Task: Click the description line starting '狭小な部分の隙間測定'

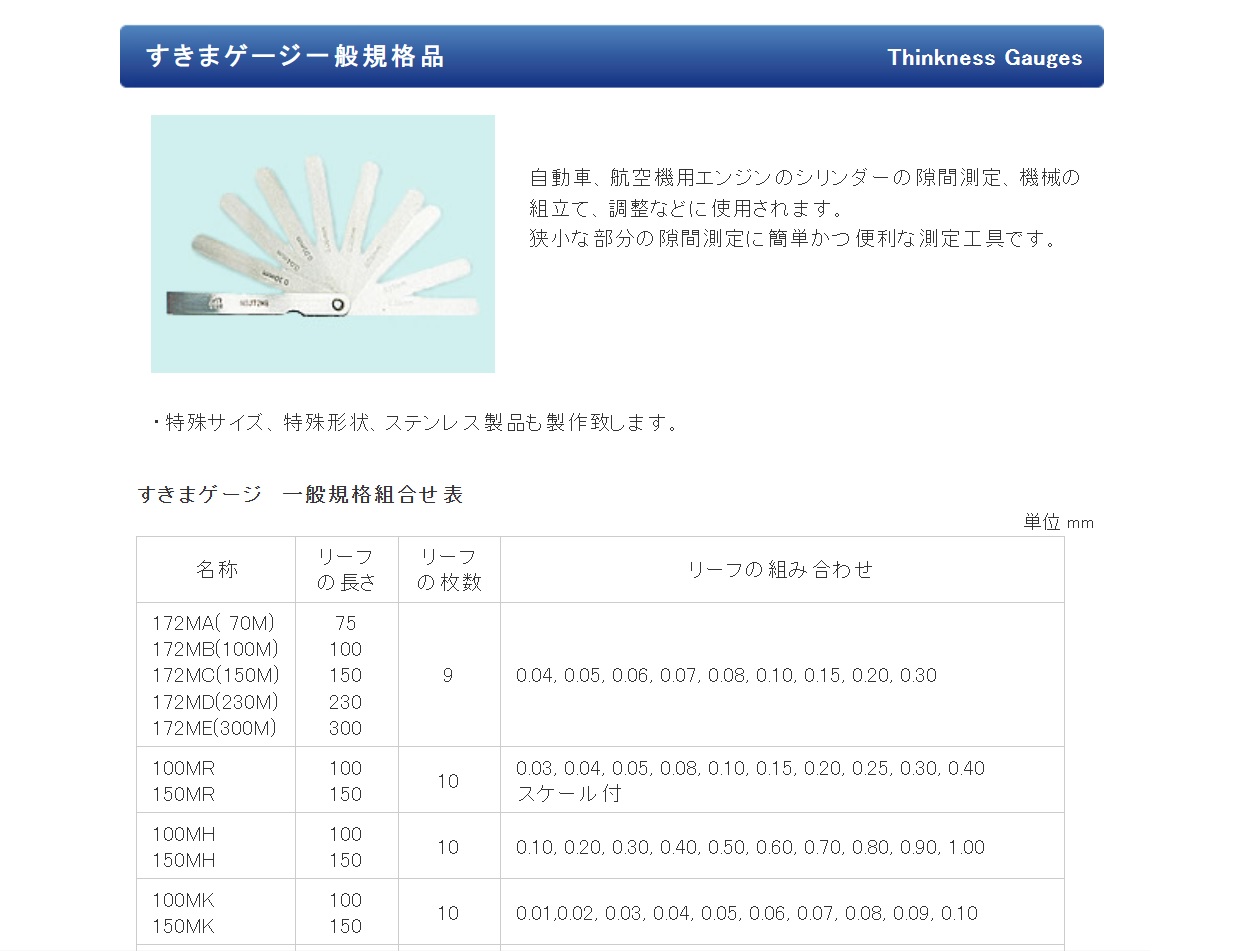Action: [794, 239]
